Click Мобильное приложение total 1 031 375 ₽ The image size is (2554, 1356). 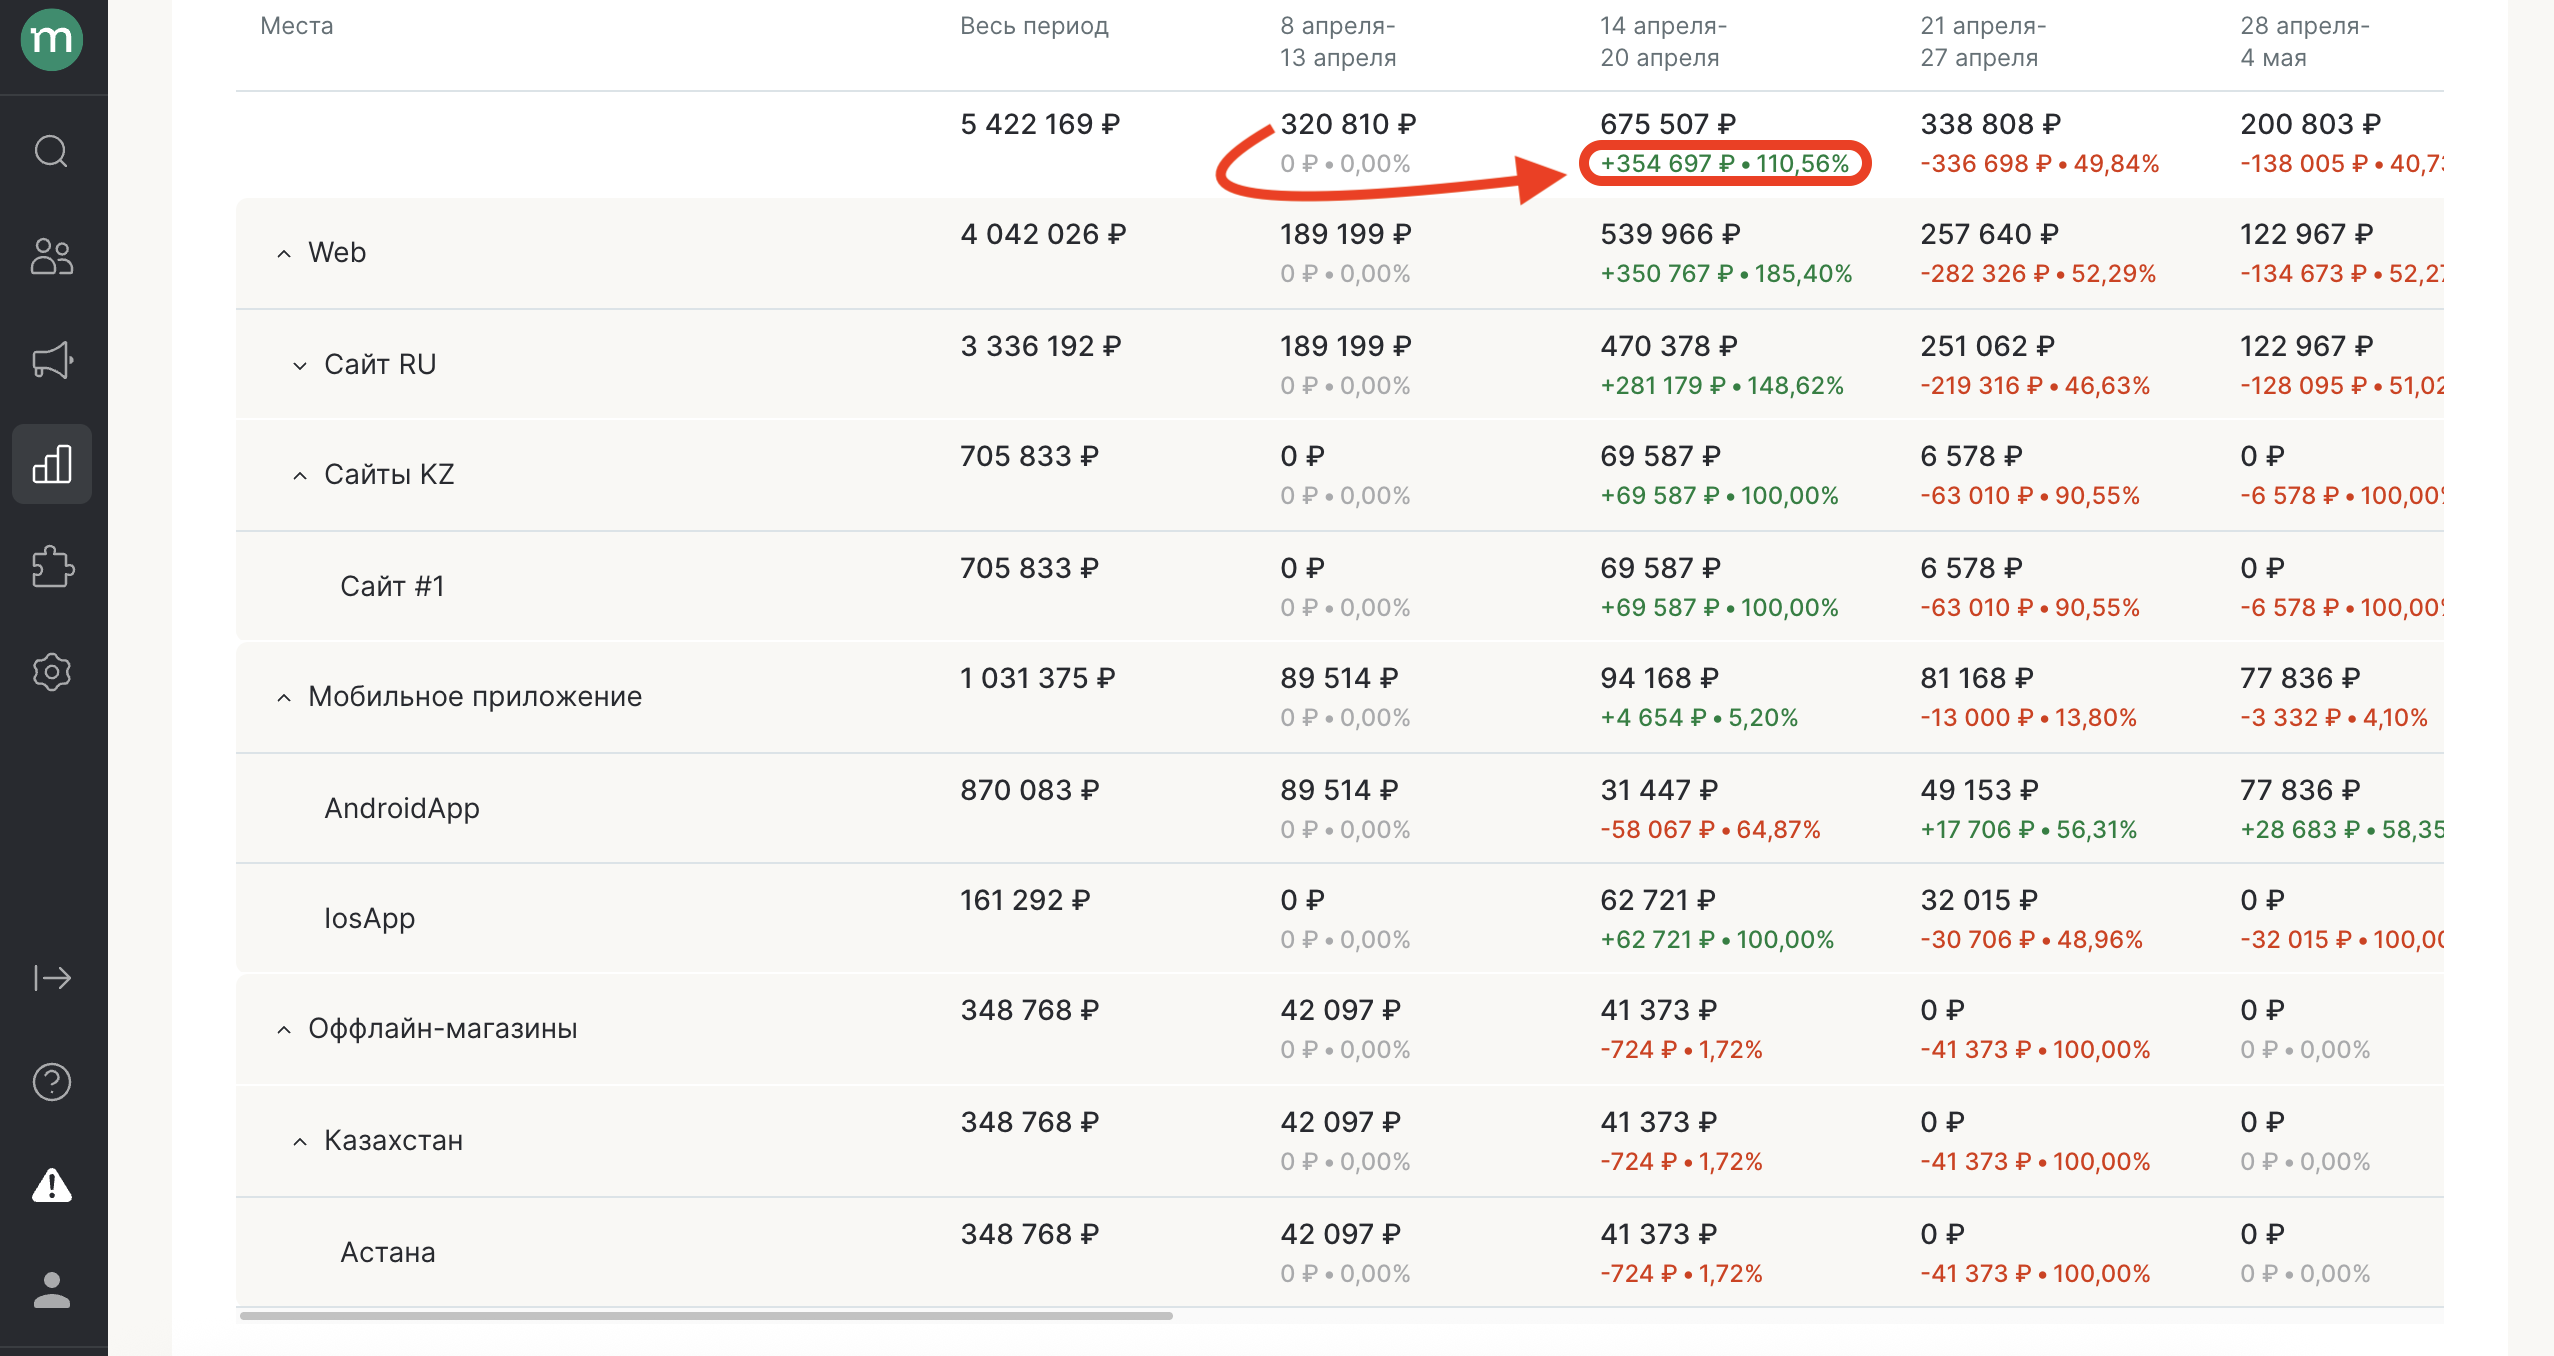(1037, 678)
